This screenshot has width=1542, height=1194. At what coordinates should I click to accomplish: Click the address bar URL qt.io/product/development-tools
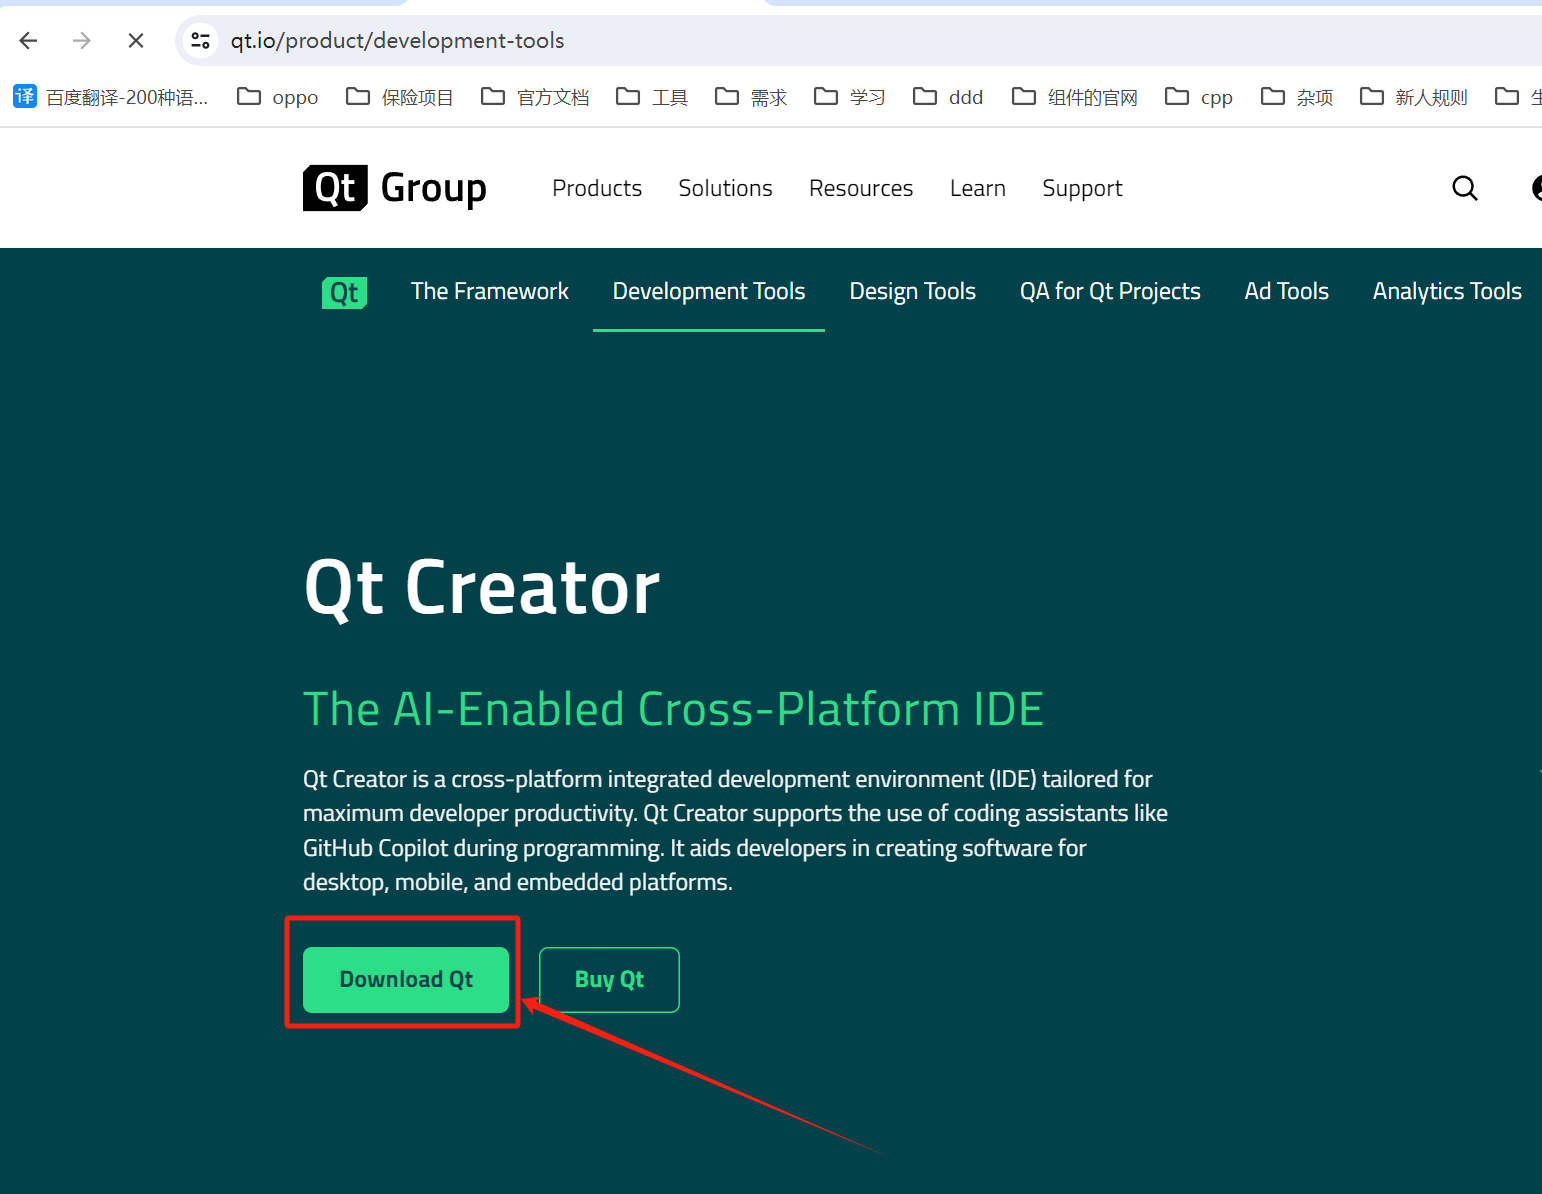(x=397, y=40)
